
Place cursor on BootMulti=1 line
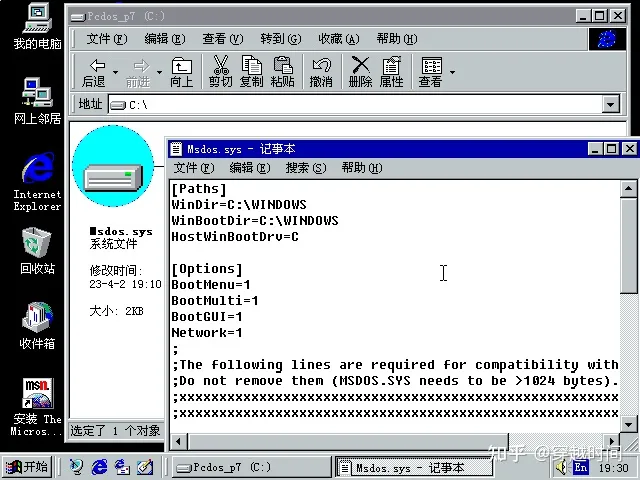pos(215,301)
